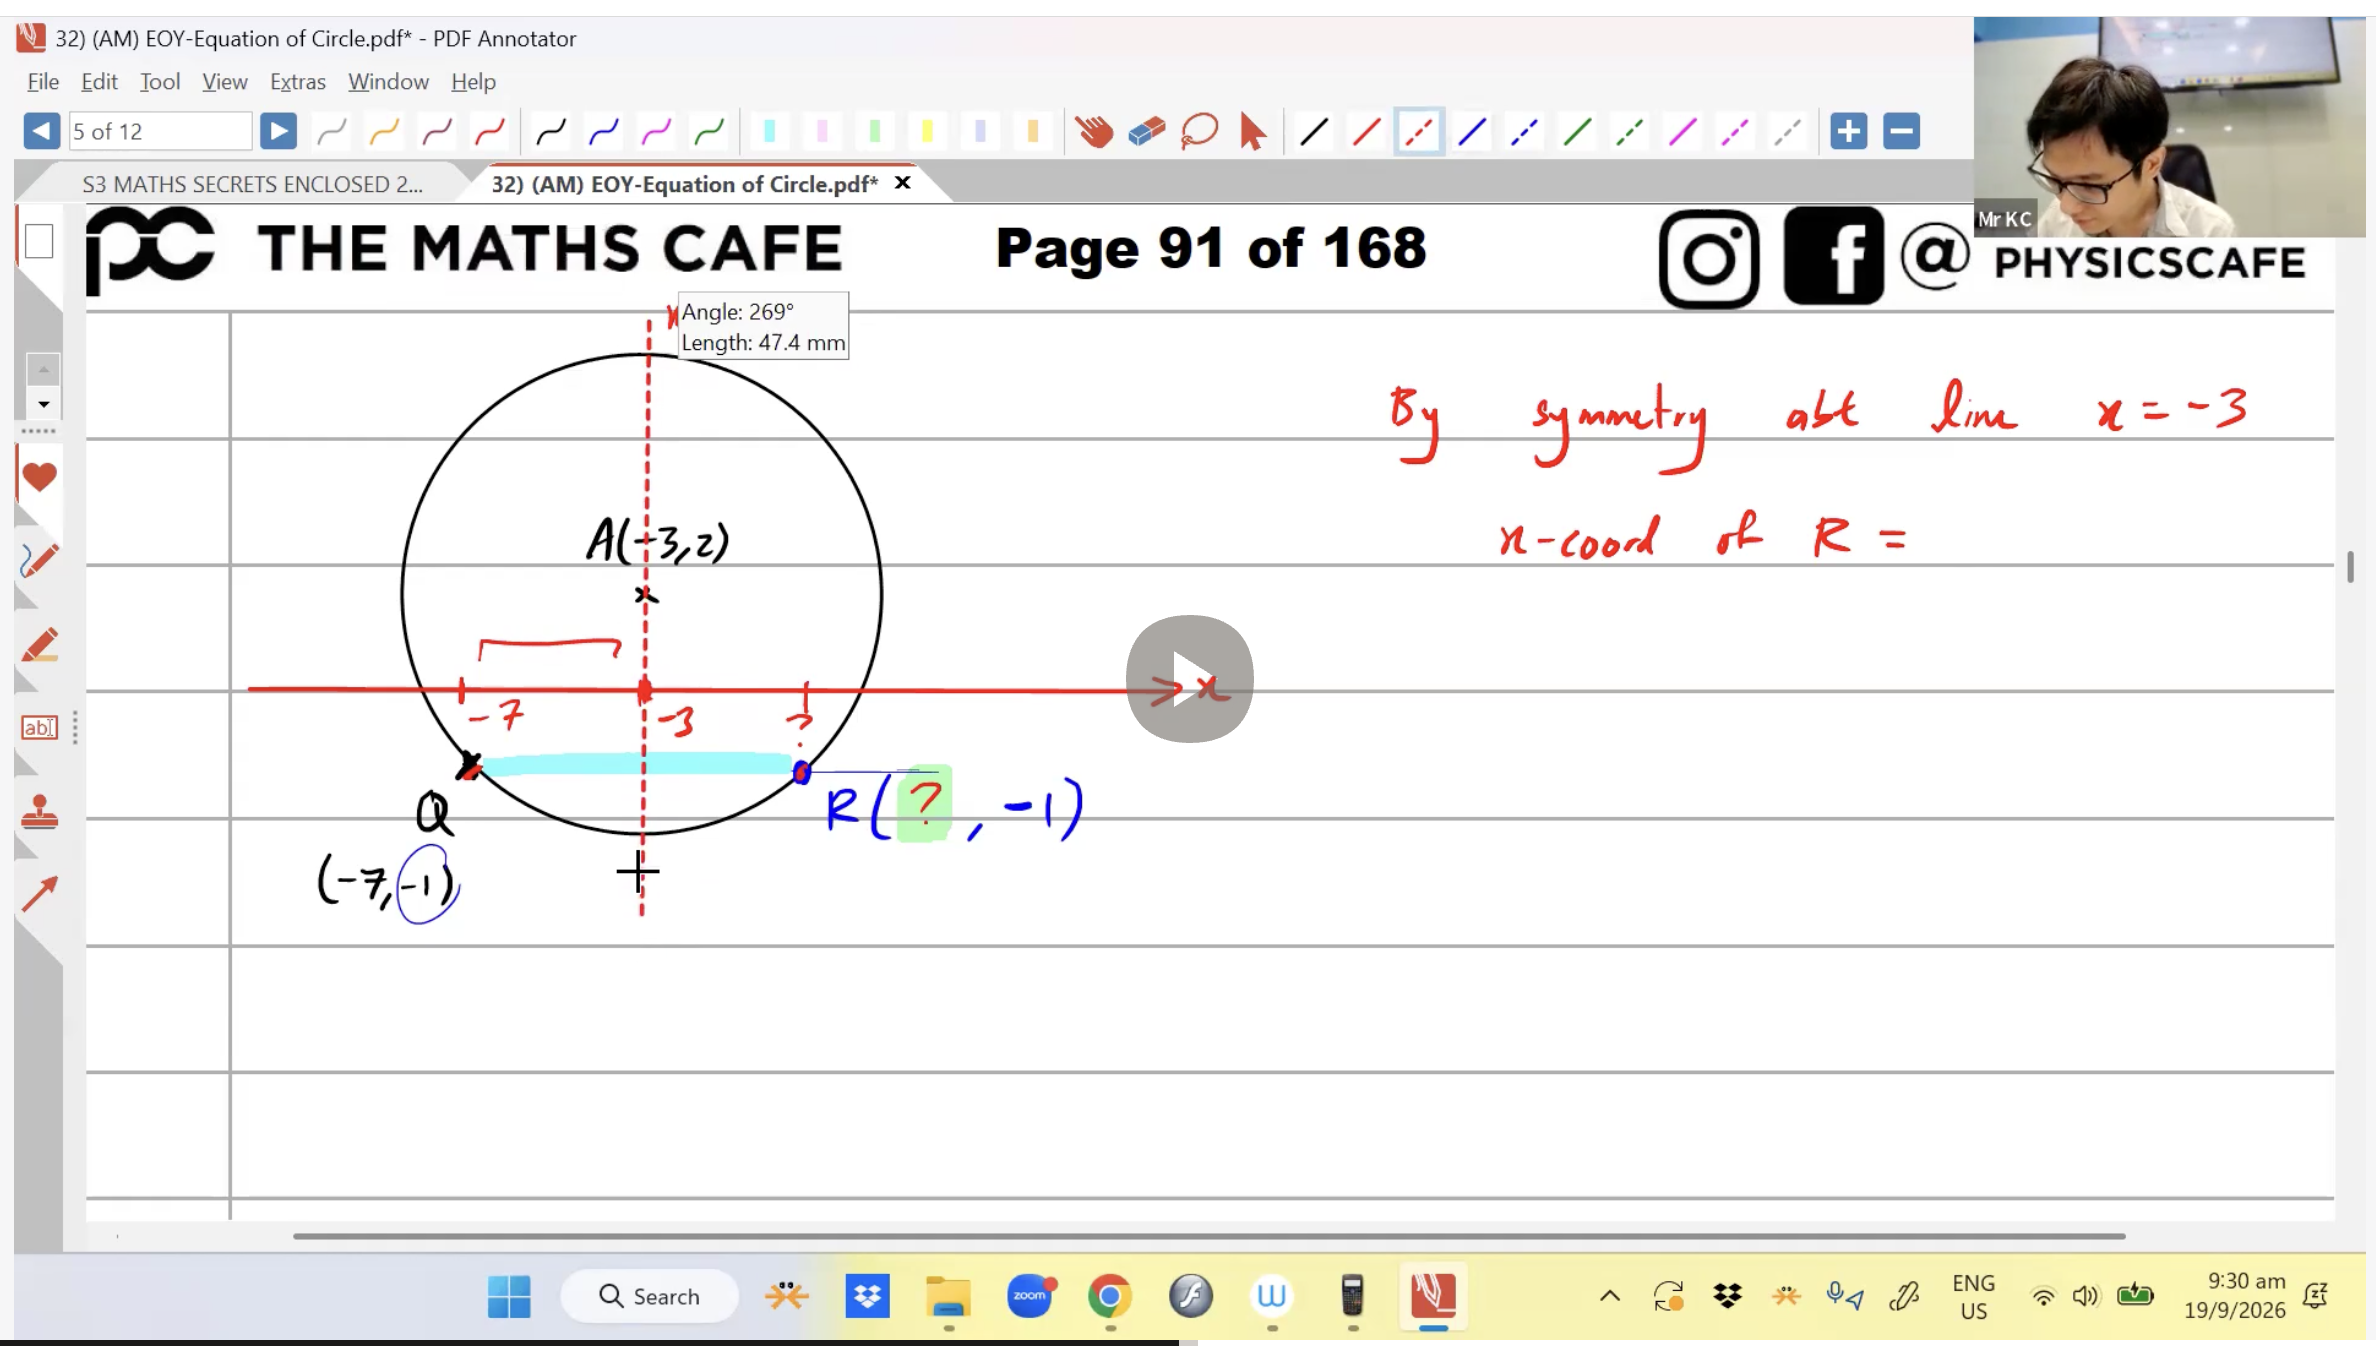The height and width of the screenshot is (1350, 2376).
Task: Click the horizontal scrollbar at bottom
Action: pyautogui.click(x=1208, y=1236)
